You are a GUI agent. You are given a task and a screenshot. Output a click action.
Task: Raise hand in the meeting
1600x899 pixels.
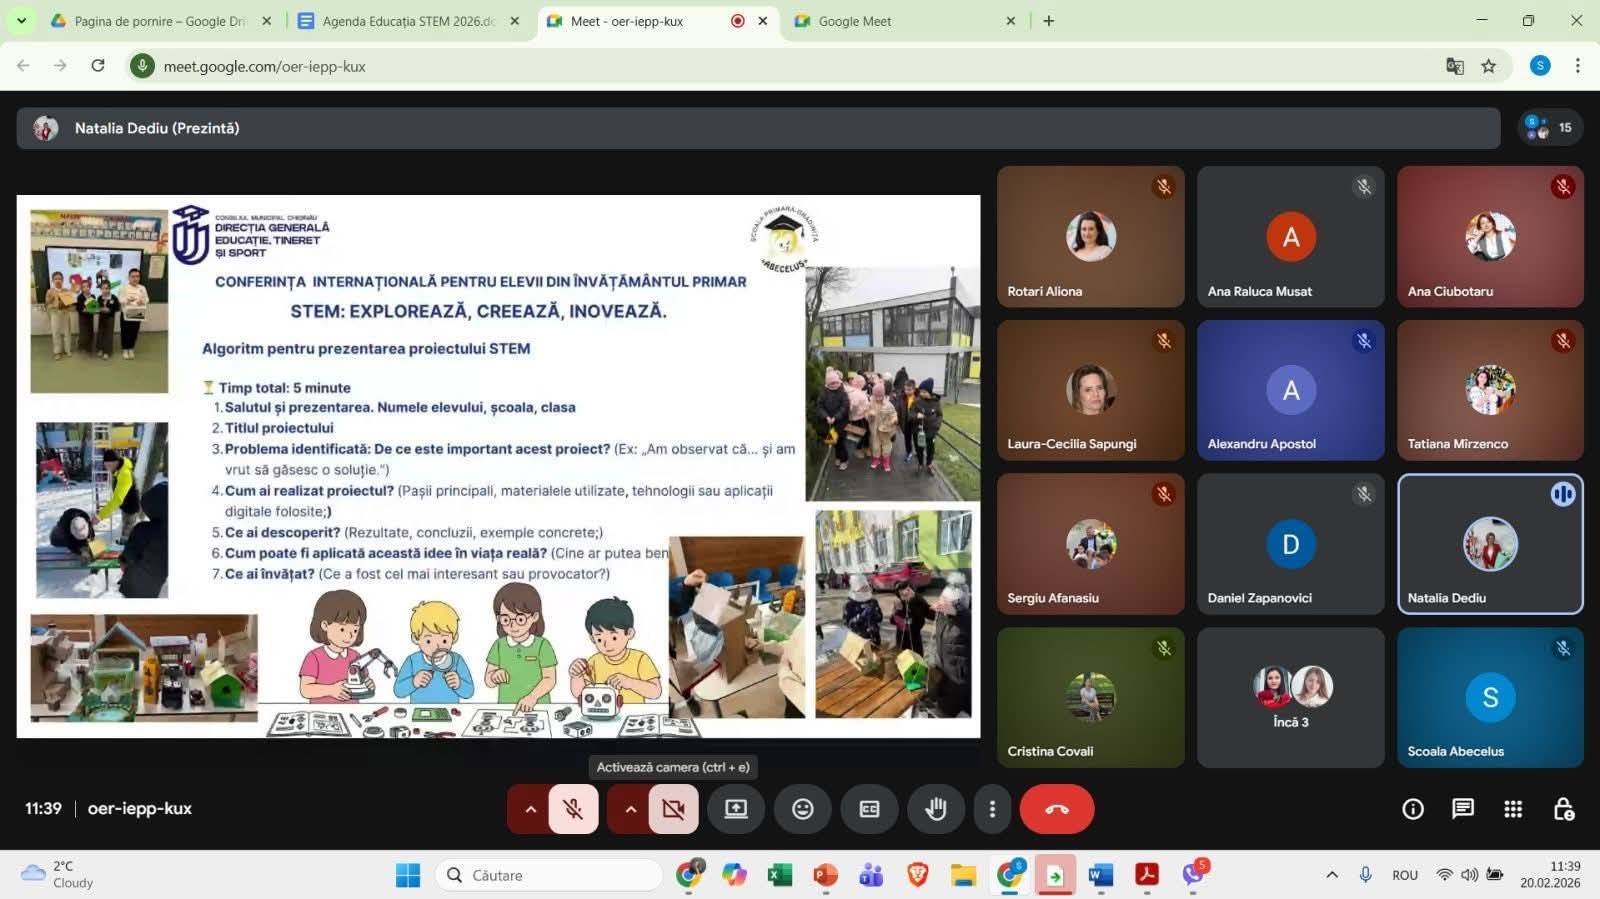tap(935, 809)
